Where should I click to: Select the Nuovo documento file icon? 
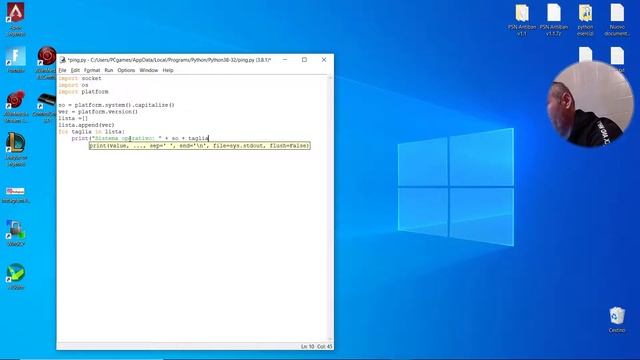tap(617, 20)
